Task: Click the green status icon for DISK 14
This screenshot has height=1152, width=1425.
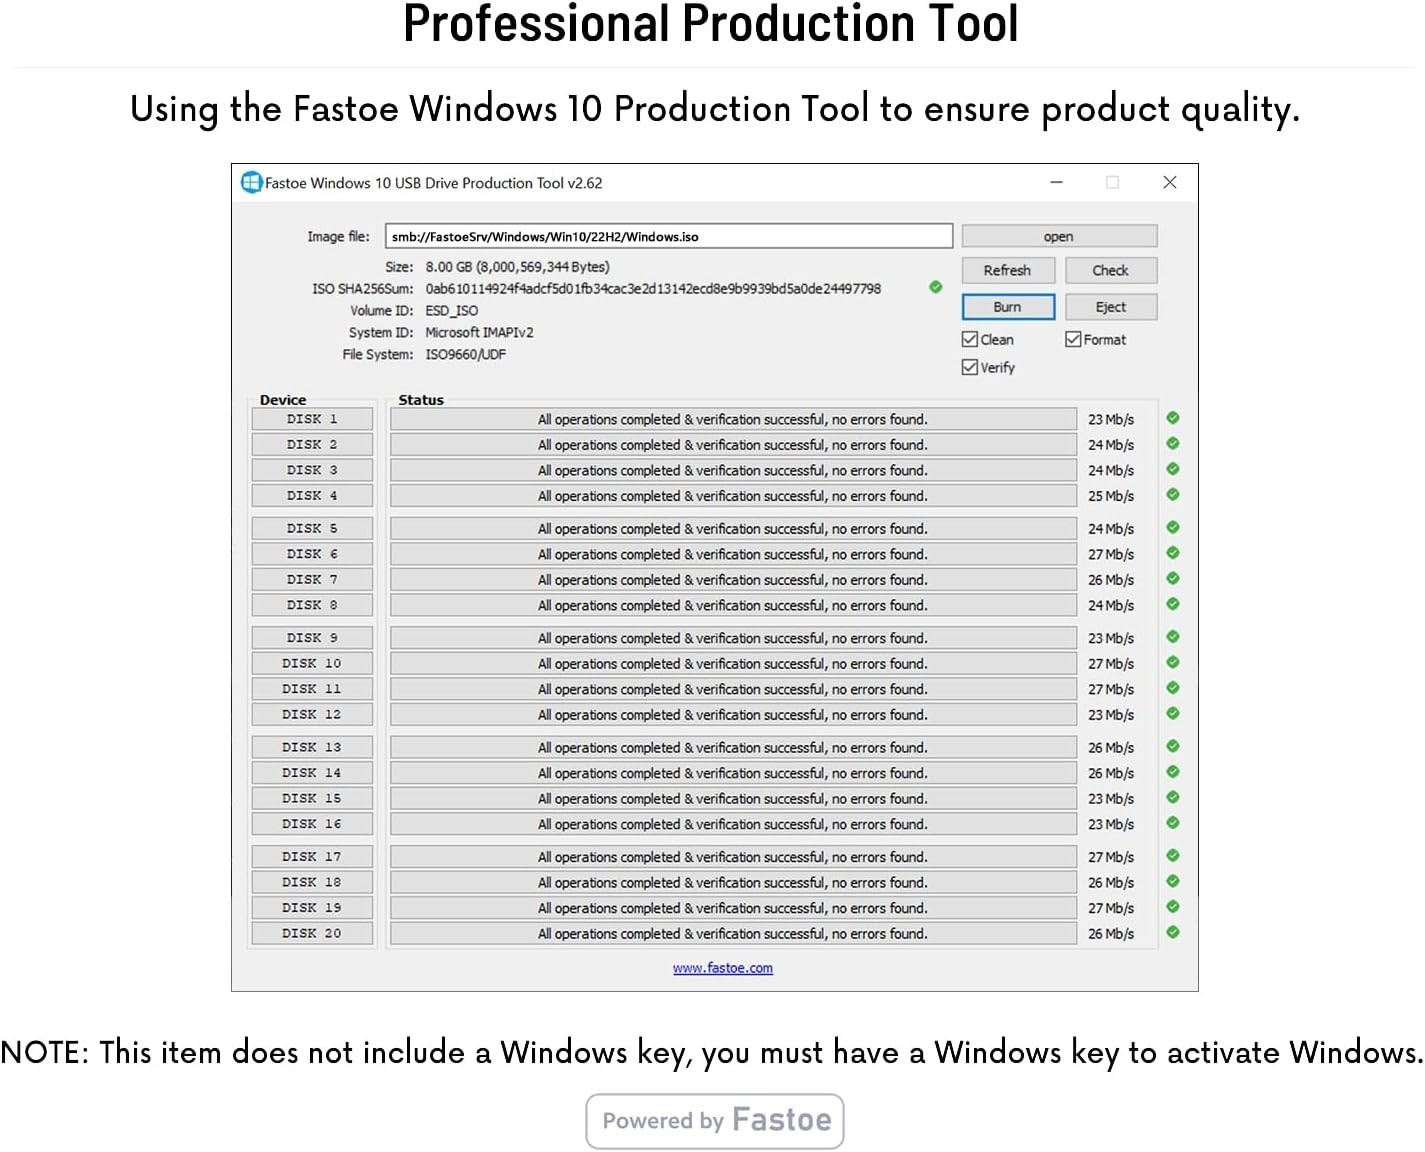Action: [1173, 772]
